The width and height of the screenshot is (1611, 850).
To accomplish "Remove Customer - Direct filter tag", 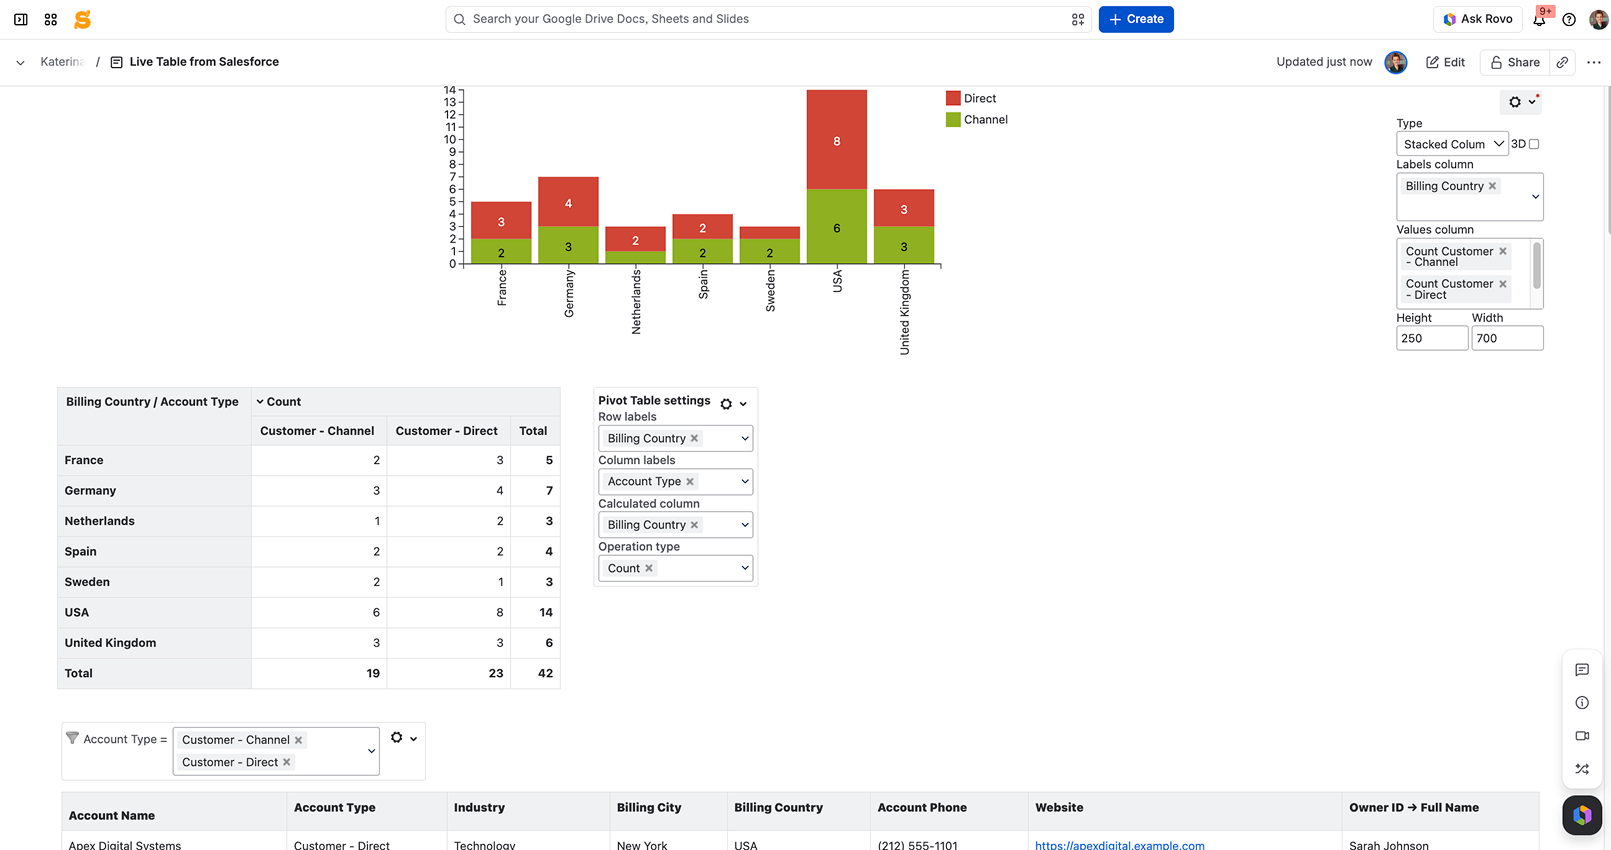I will 286,762.
